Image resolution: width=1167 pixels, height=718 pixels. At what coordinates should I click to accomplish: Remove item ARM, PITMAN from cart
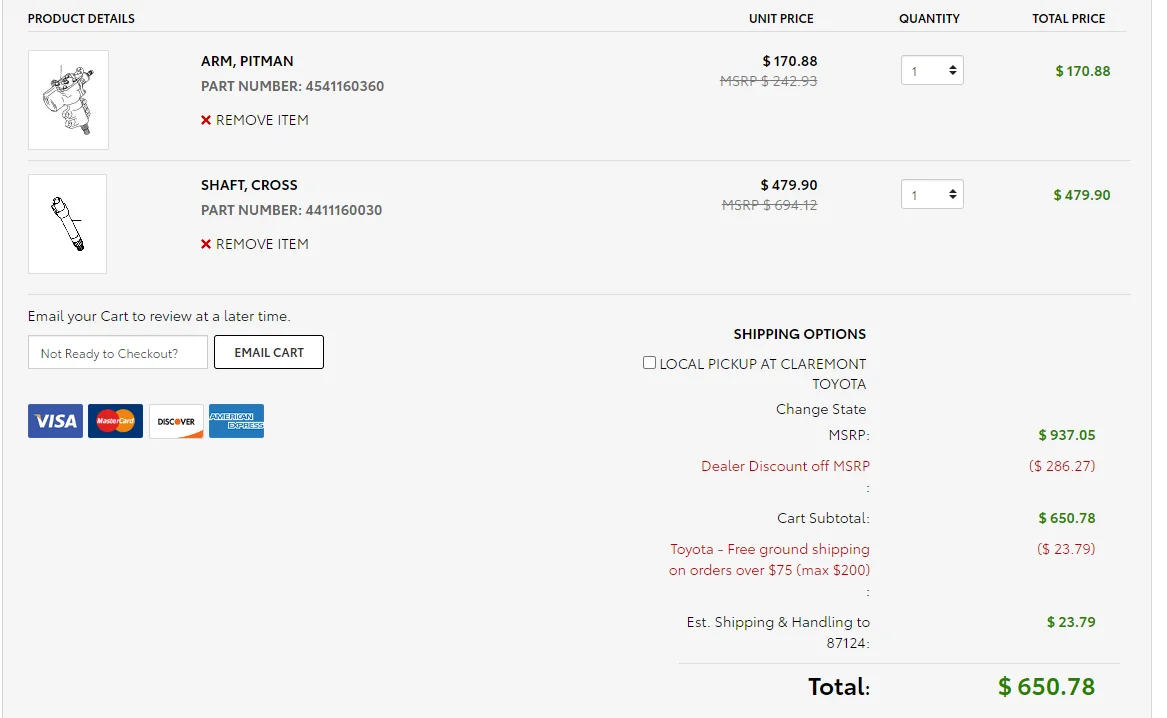[x=255, y=120]
